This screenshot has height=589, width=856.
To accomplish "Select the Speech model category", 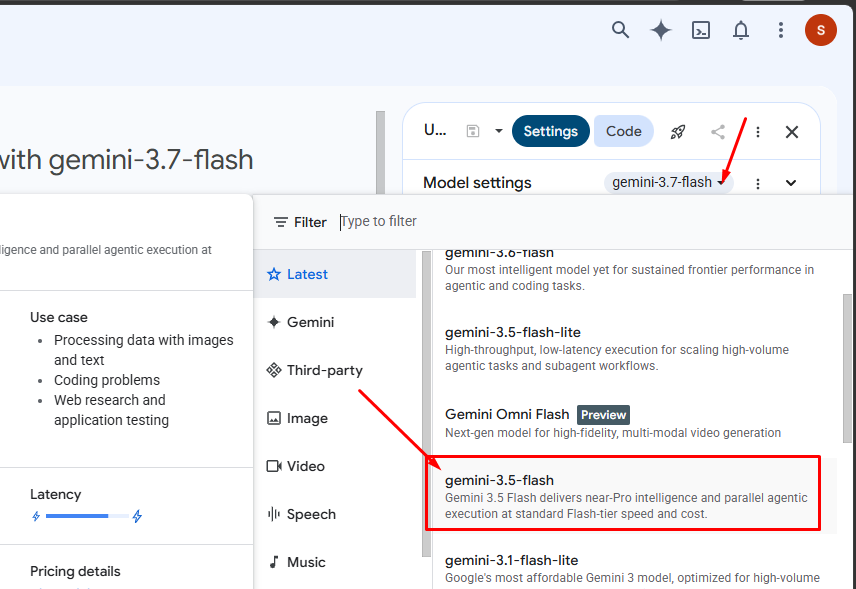I will 335,514.
